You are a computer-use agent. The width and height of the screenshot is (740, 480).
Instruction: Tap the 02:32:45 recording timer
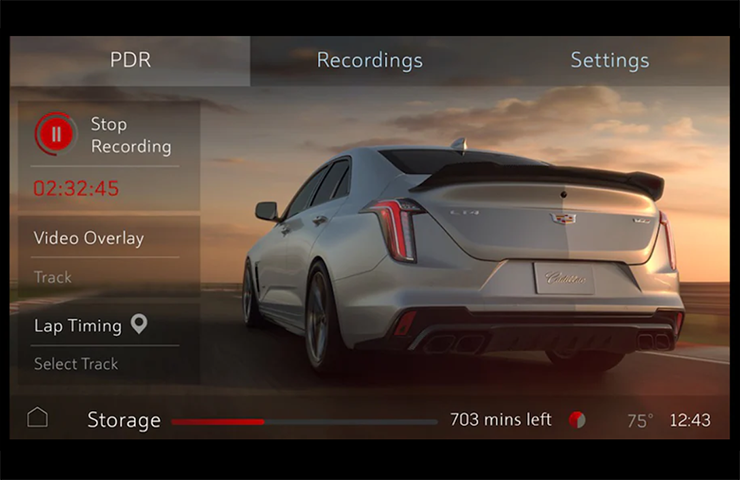pyautogui.click(x=76, y=188)
